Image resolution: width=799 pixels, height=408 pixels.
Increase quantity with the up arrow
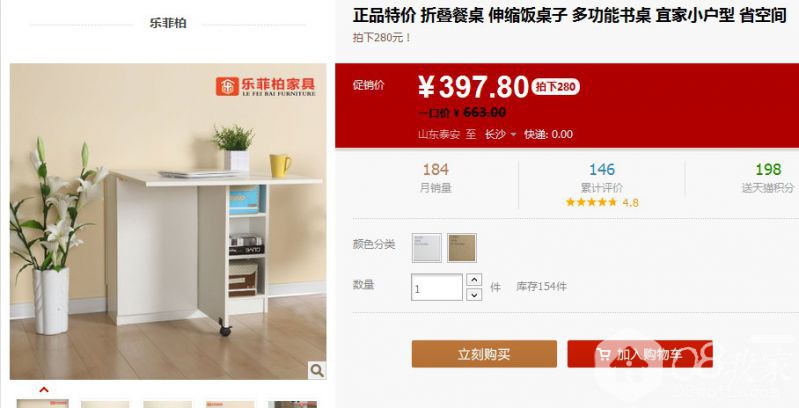click(474, 280)
